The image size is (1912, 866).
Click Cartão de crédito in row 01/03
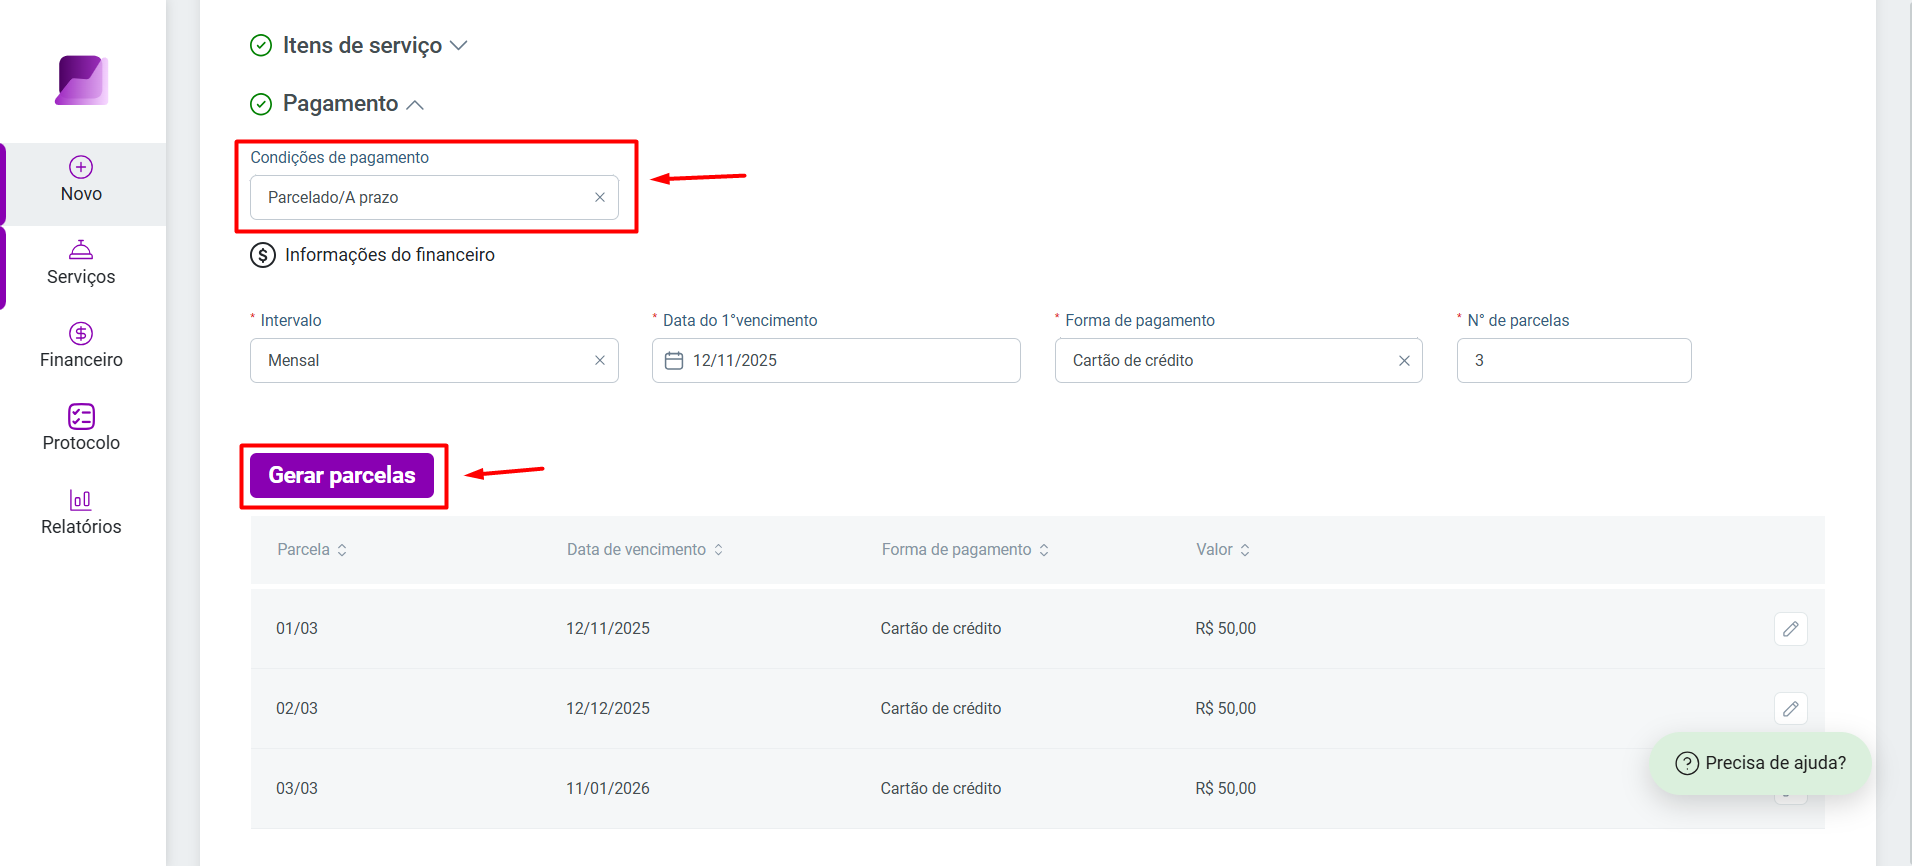click(x=941, y=629)
